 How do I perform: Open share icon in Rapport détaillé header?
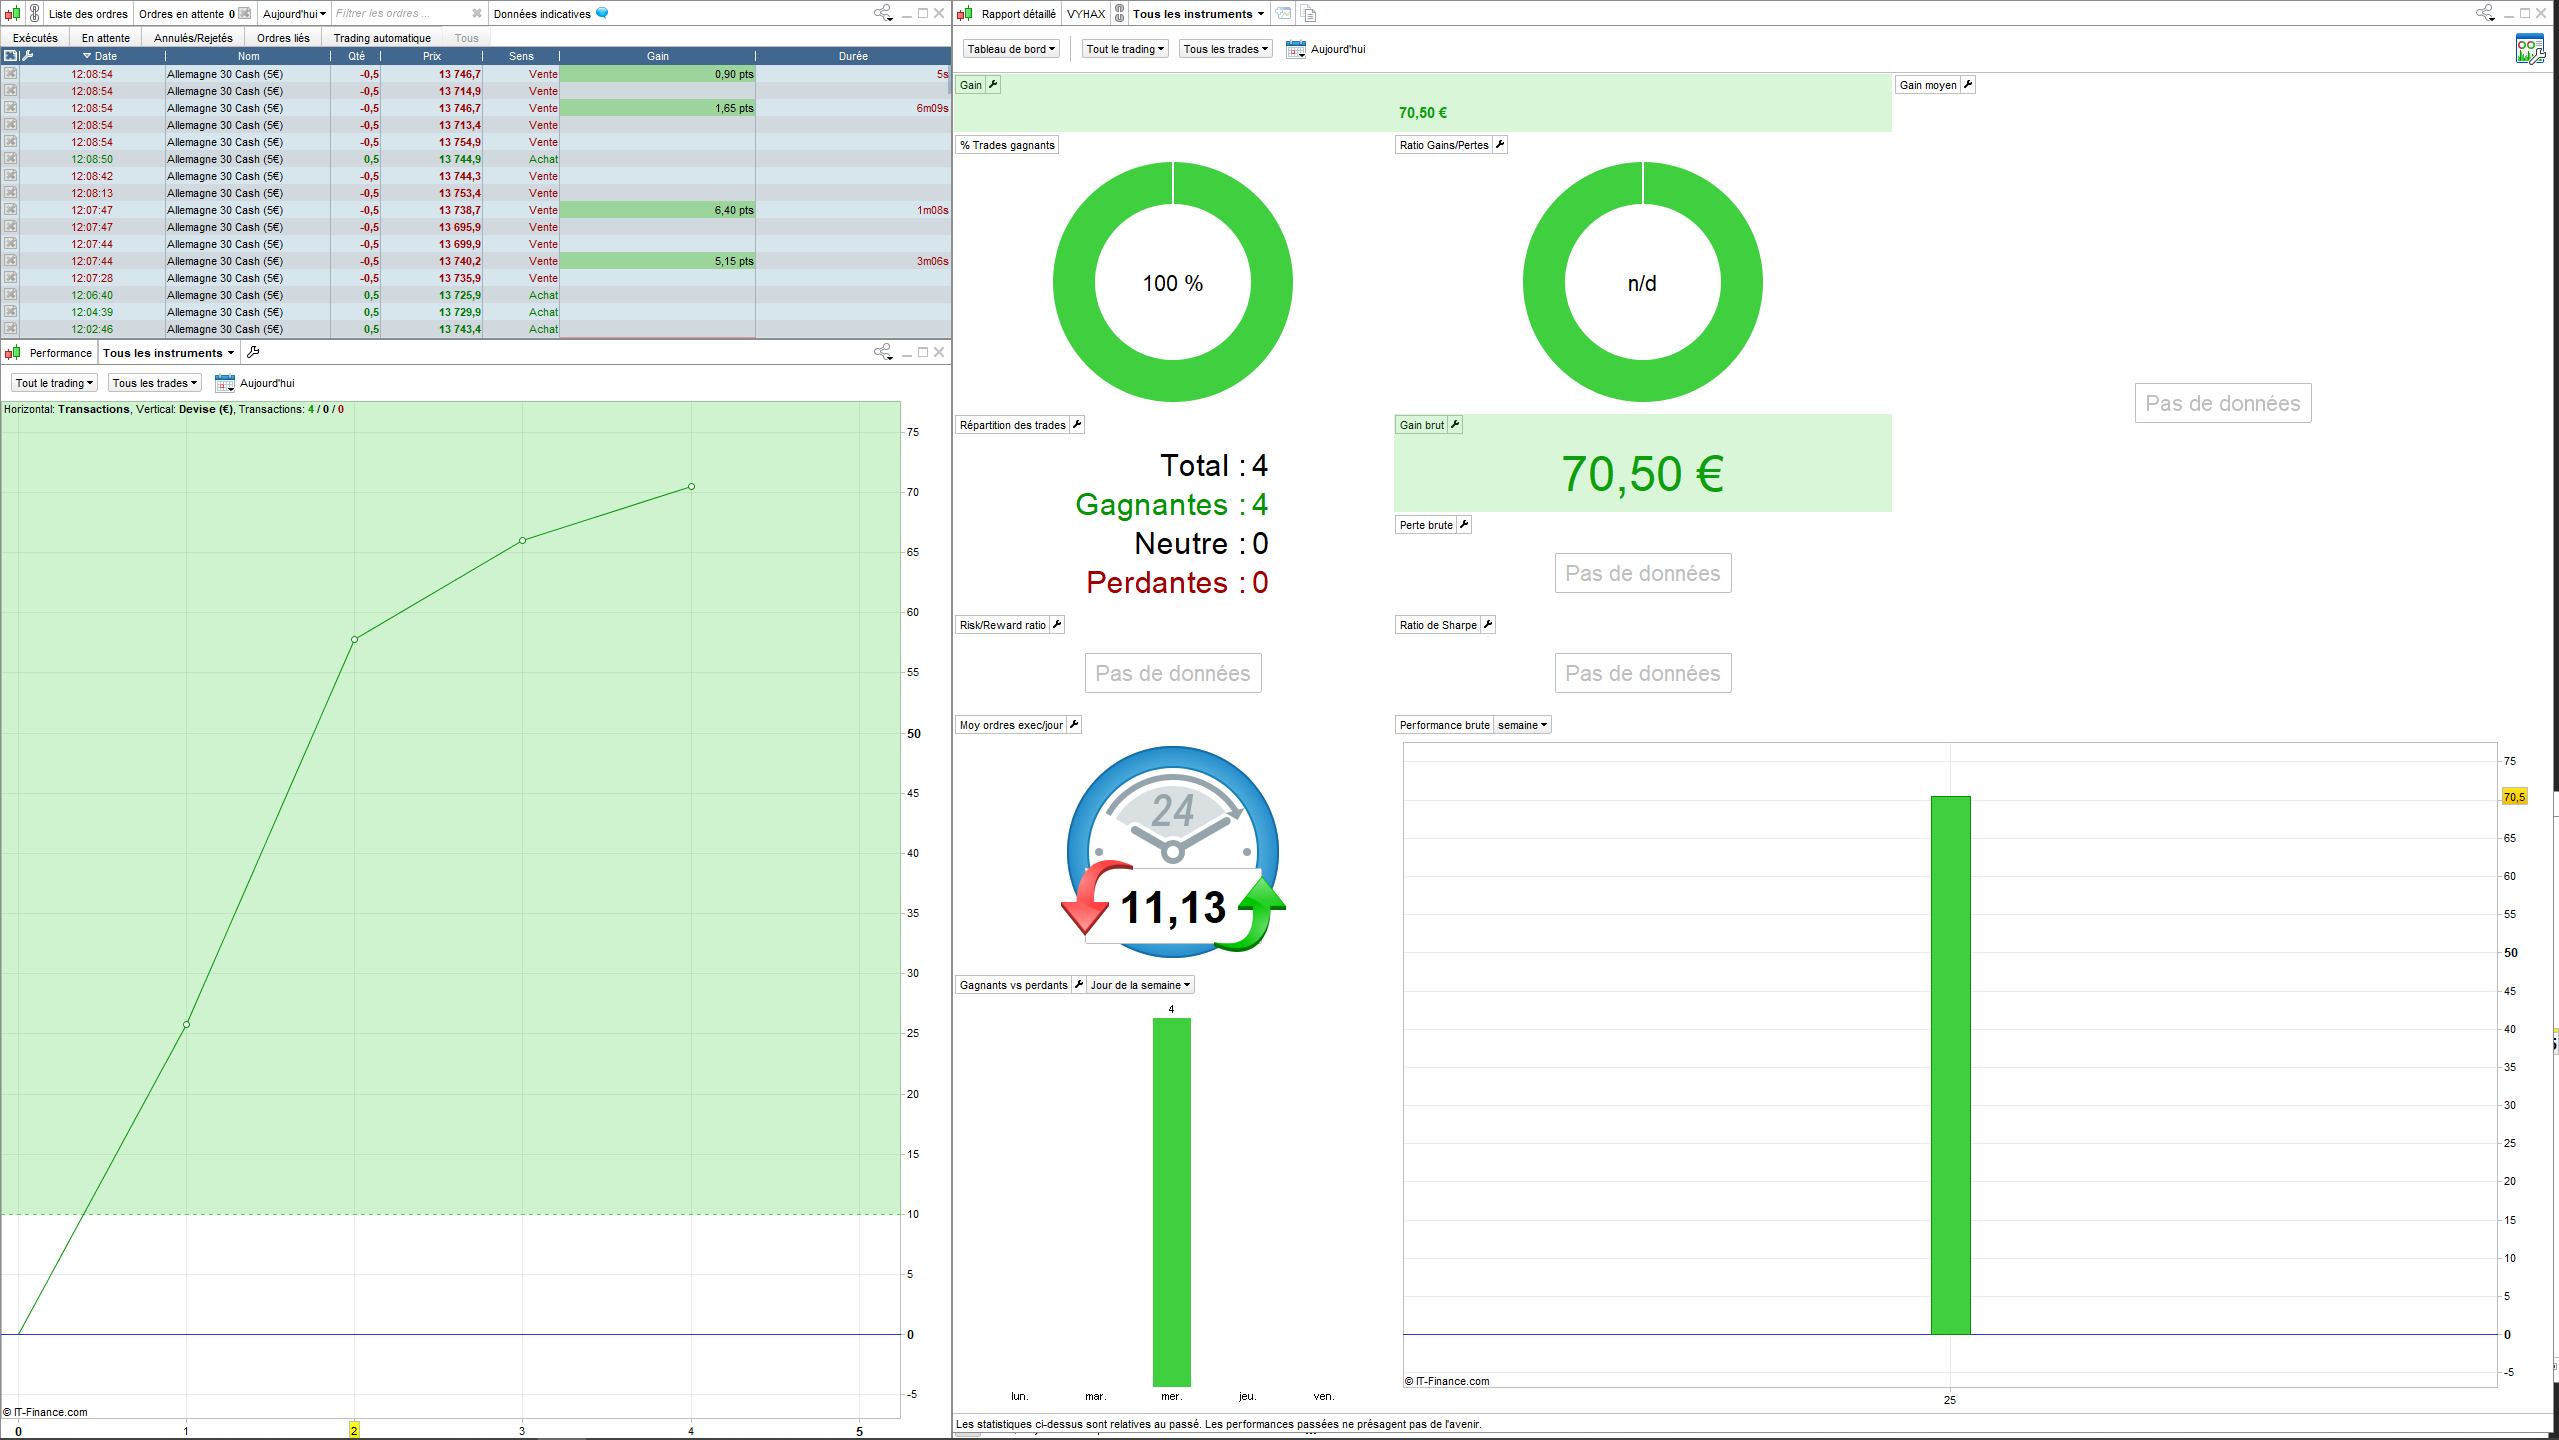pyautogui.click(x=2484, y=13)
